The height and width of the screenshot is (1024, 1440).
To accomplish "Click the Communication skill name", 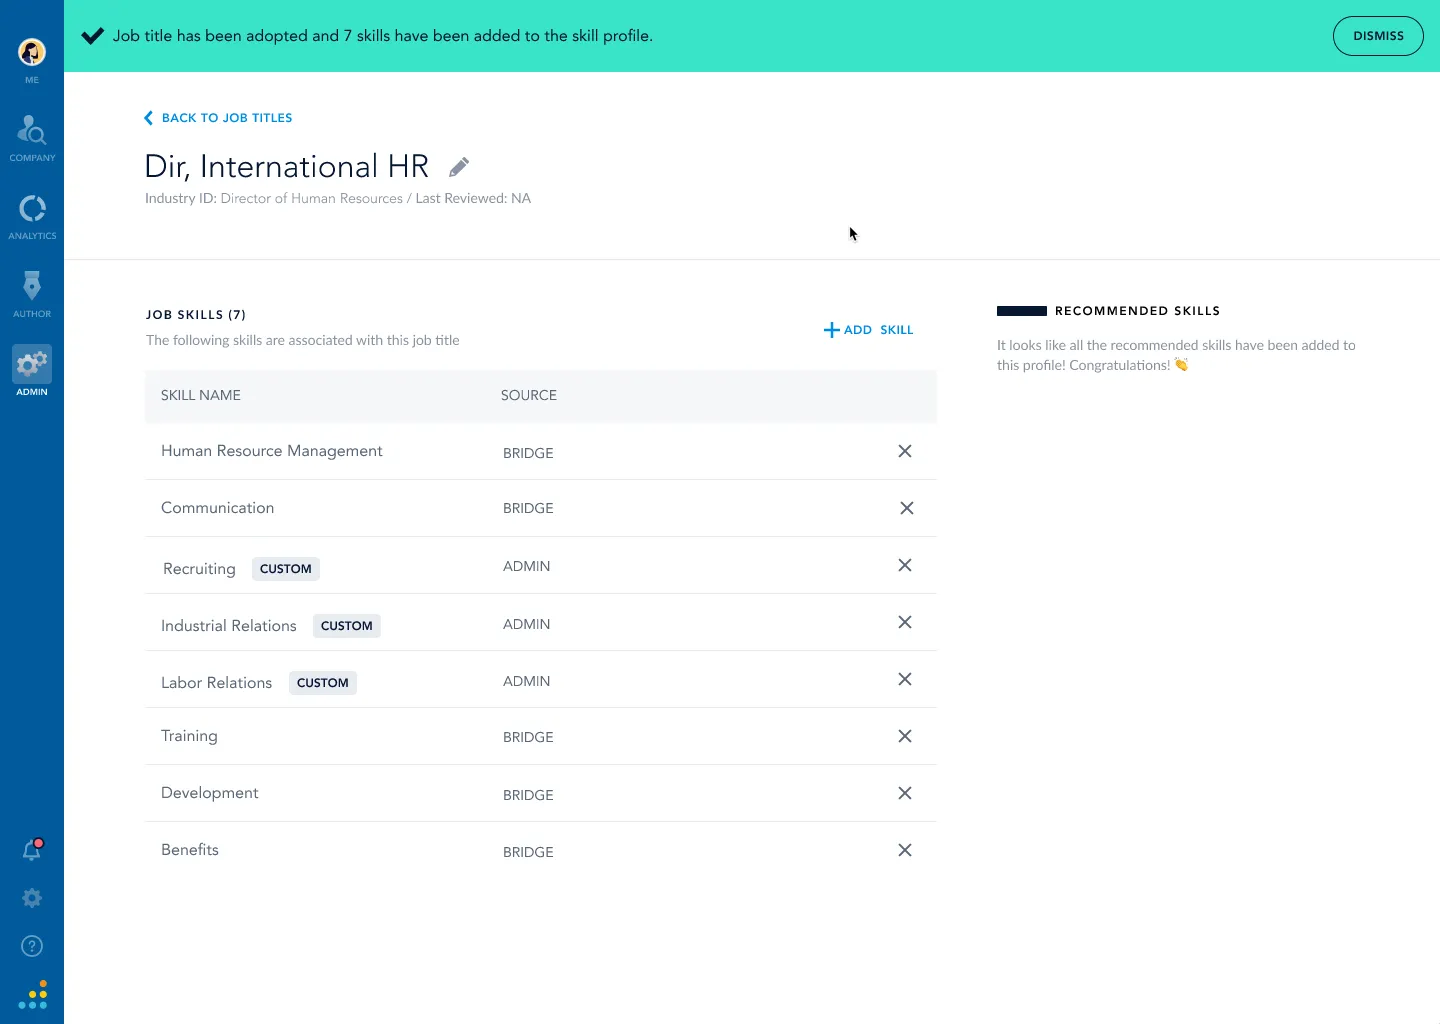I will 218,508.
